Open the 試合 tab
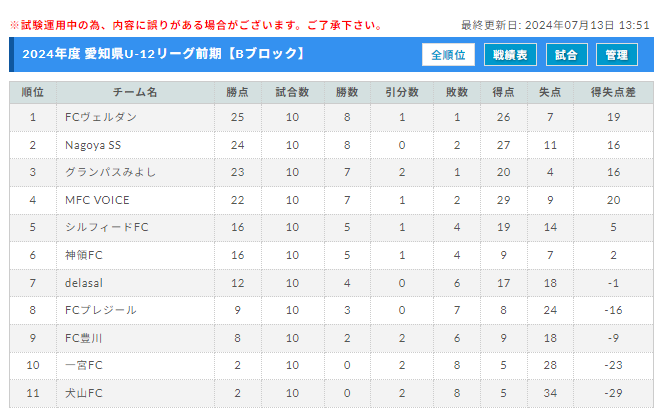The image size is (657, 417). pyautogui.click(x=566, y=55)
